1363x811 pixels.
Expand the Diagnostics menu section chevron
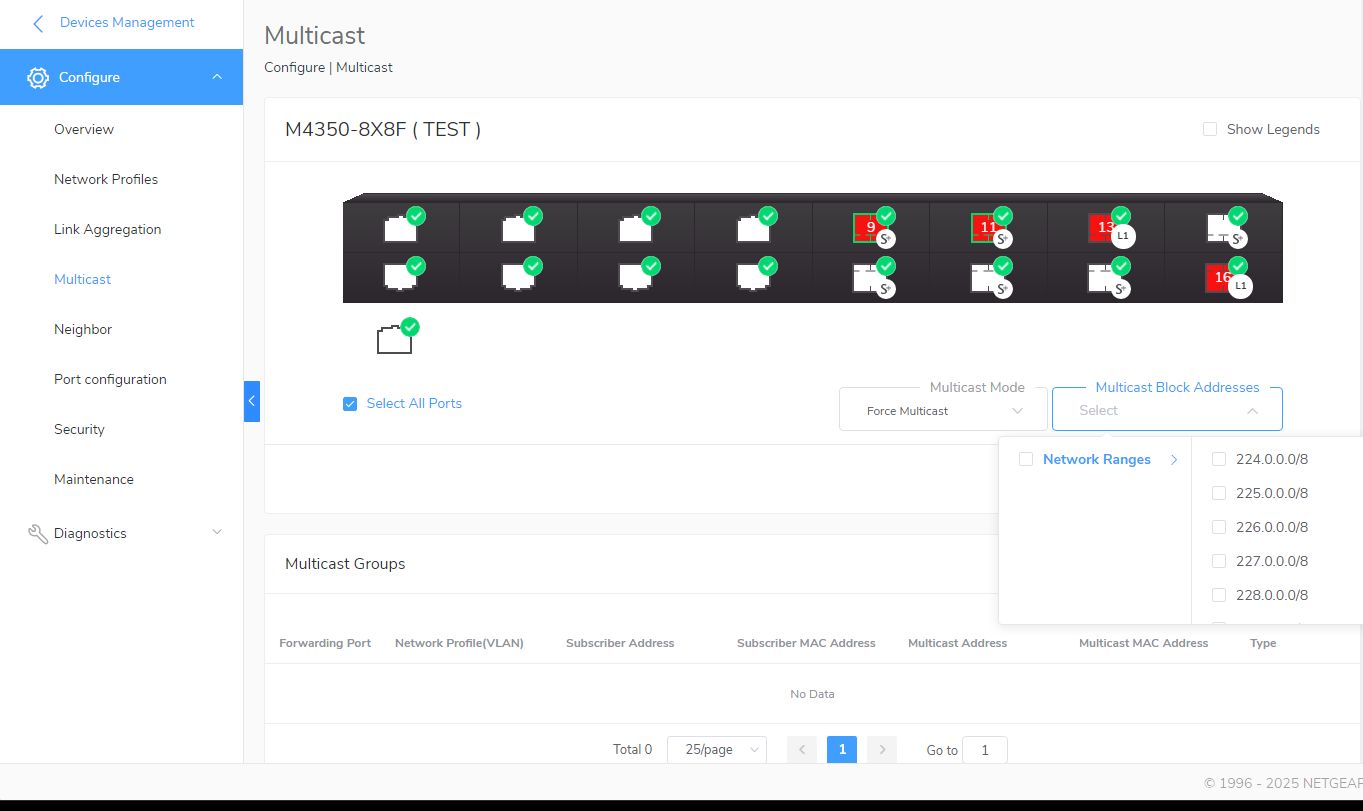pyautogui.click(x=217, y=532)
